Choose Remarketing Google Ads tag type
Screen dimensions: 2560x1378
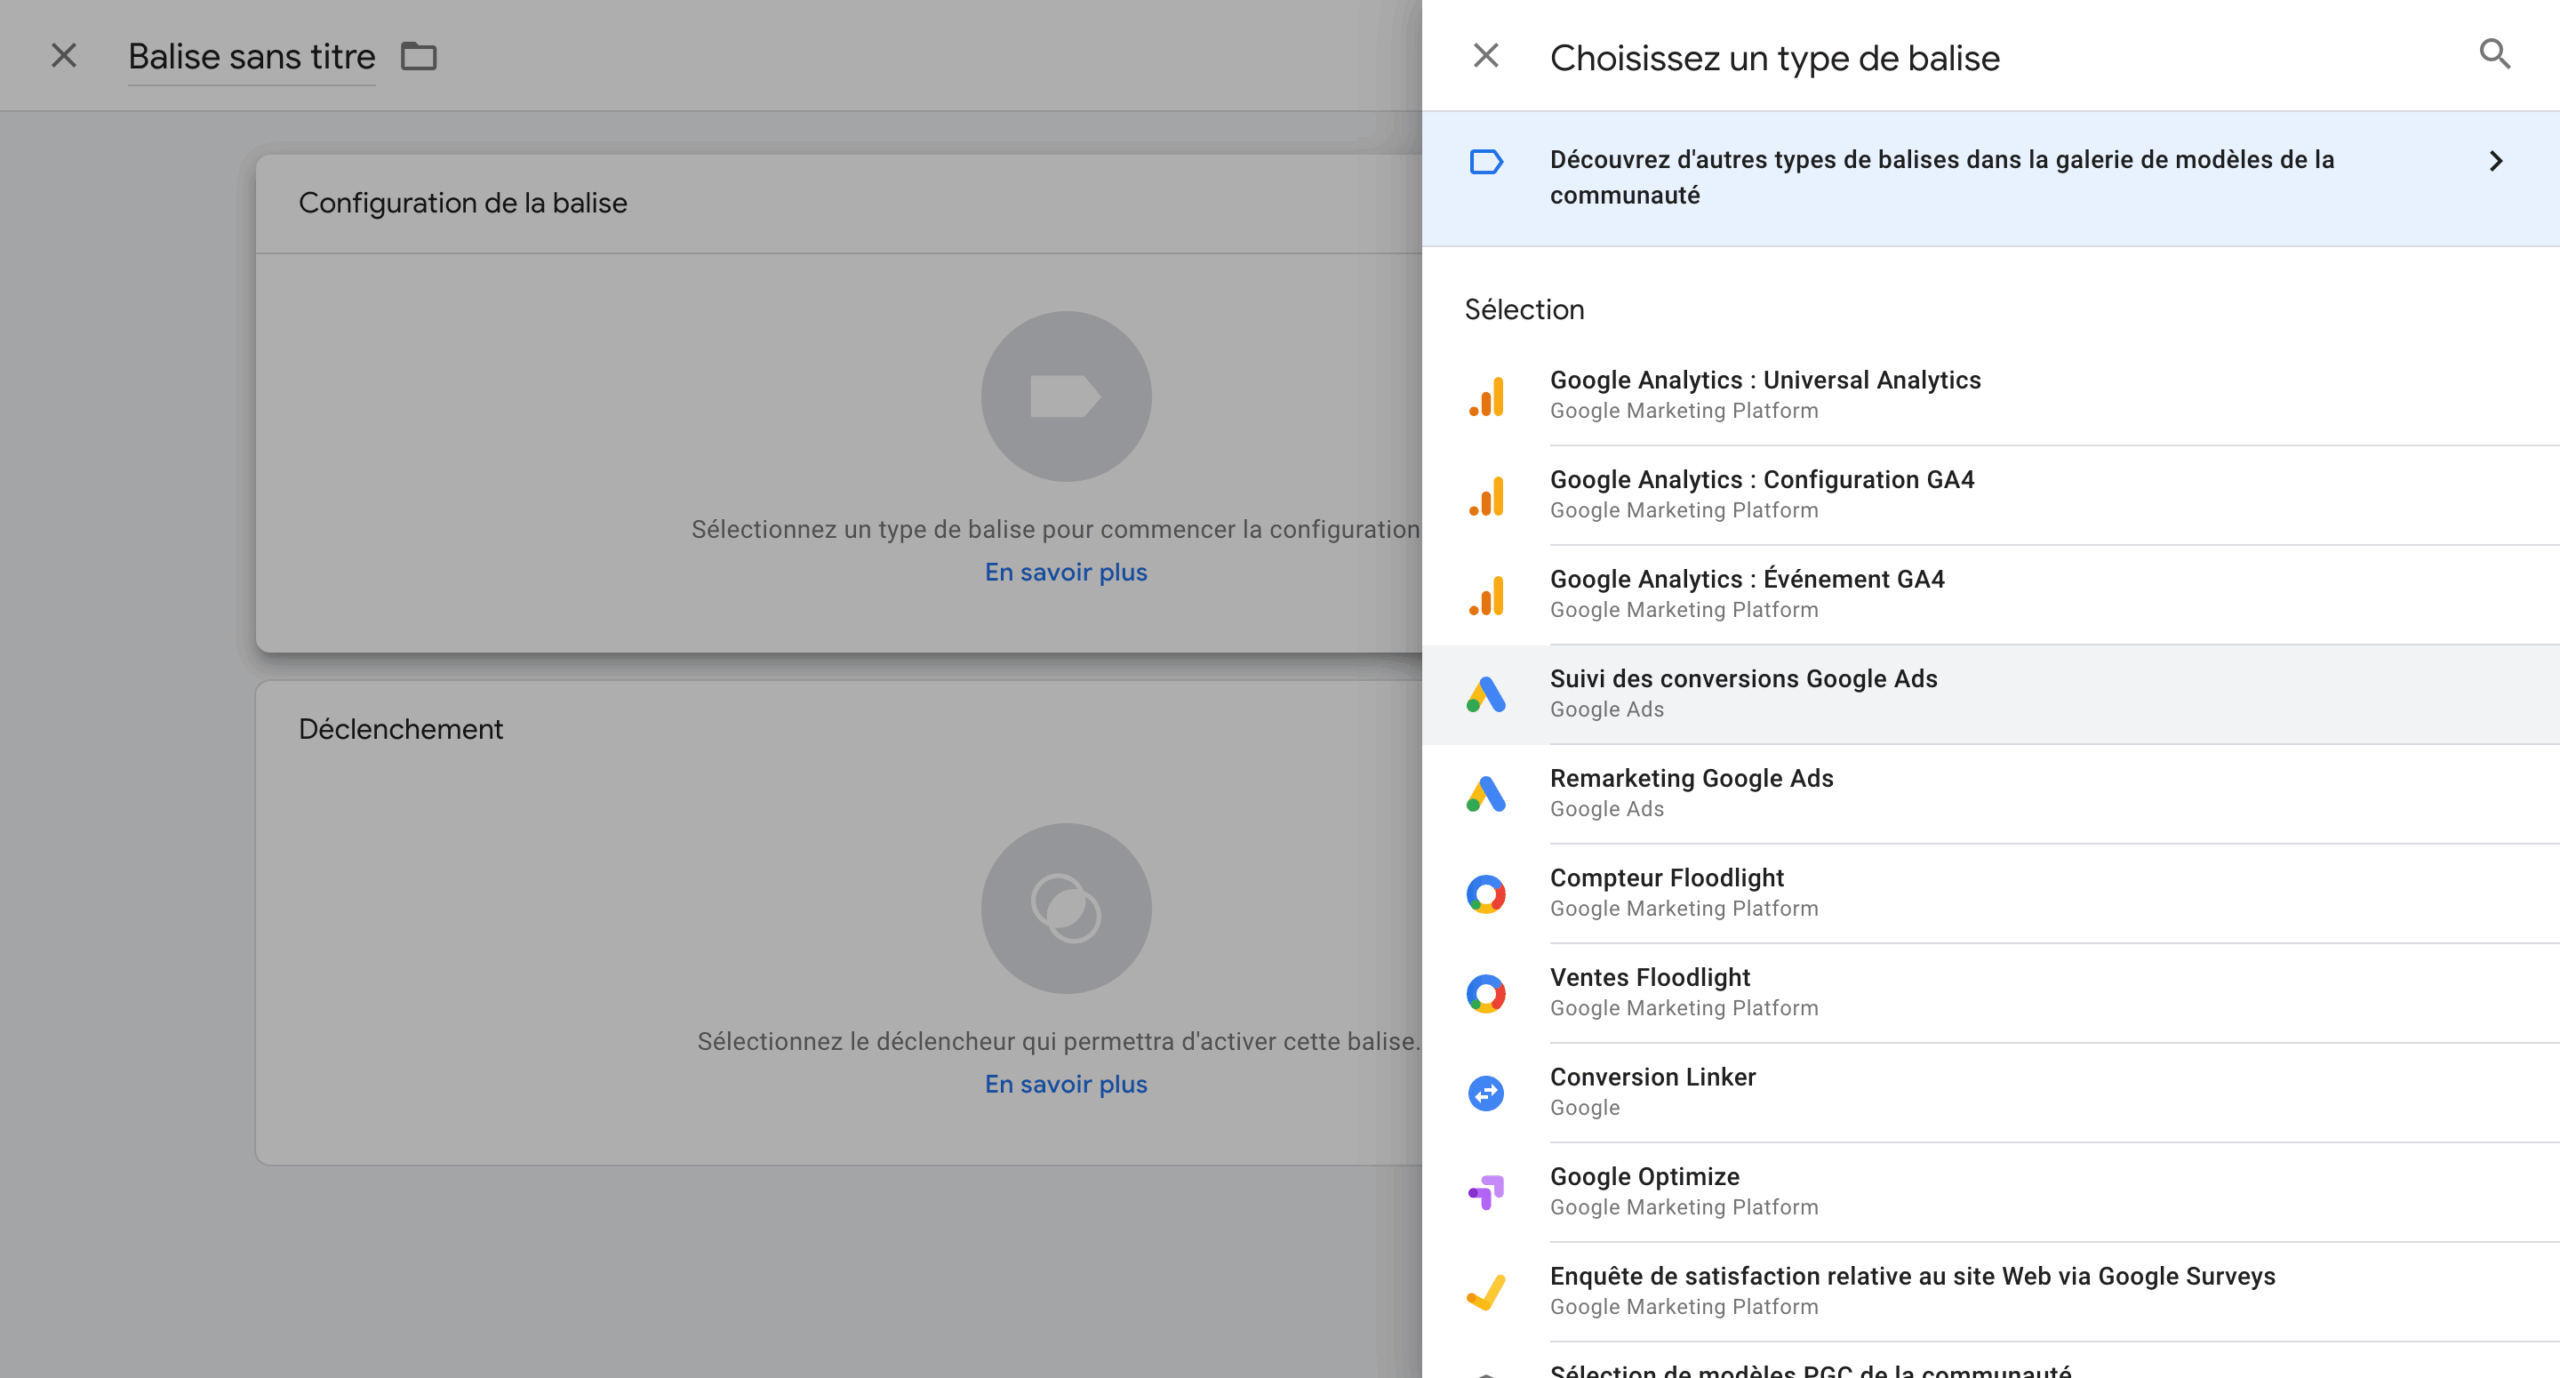pos(1691,793)
